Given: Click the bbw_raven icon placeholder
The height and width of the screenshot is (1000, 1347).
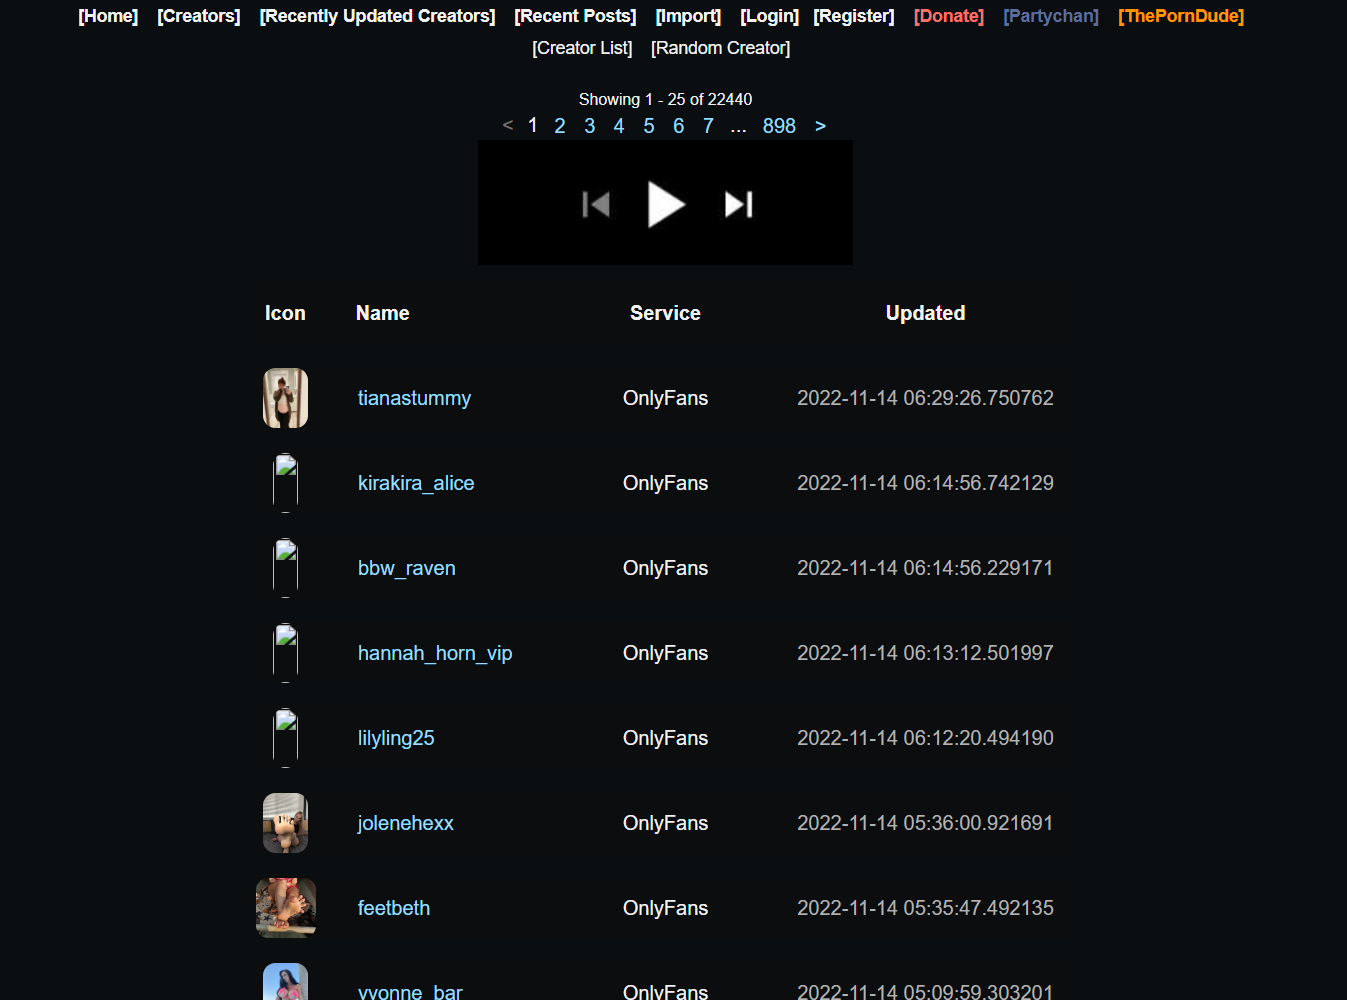Looking at the screenshot, I should [286, 568].
